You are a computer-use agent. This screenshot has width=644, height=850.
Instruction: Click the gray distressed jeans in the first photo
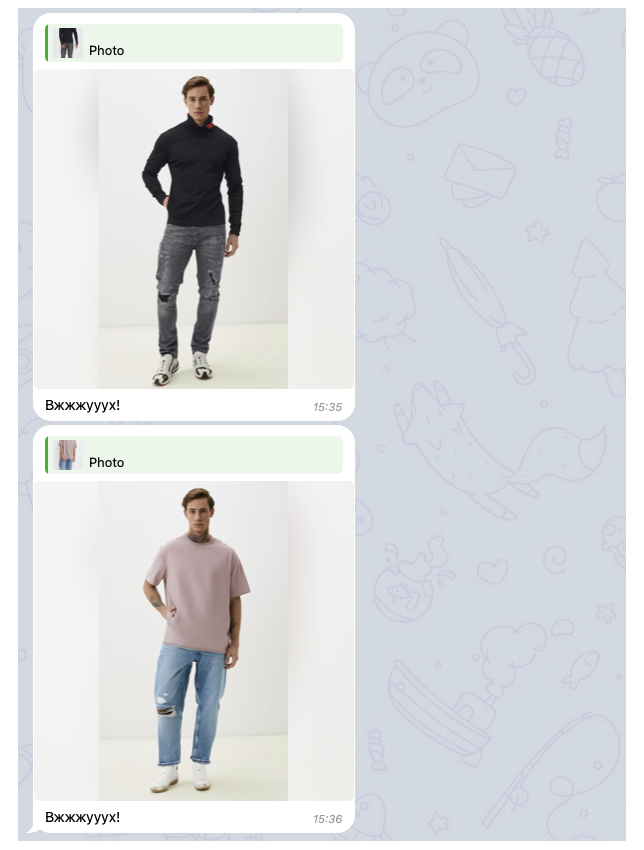click(192, 288)
